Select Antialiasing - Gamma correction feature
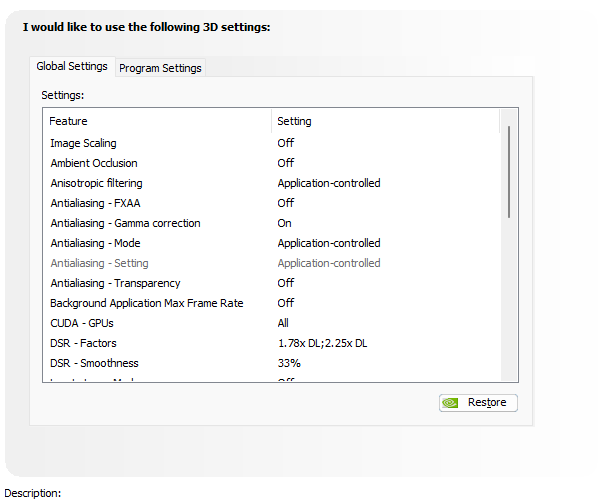This screenshot has height=502, width=612. [125, 223]
